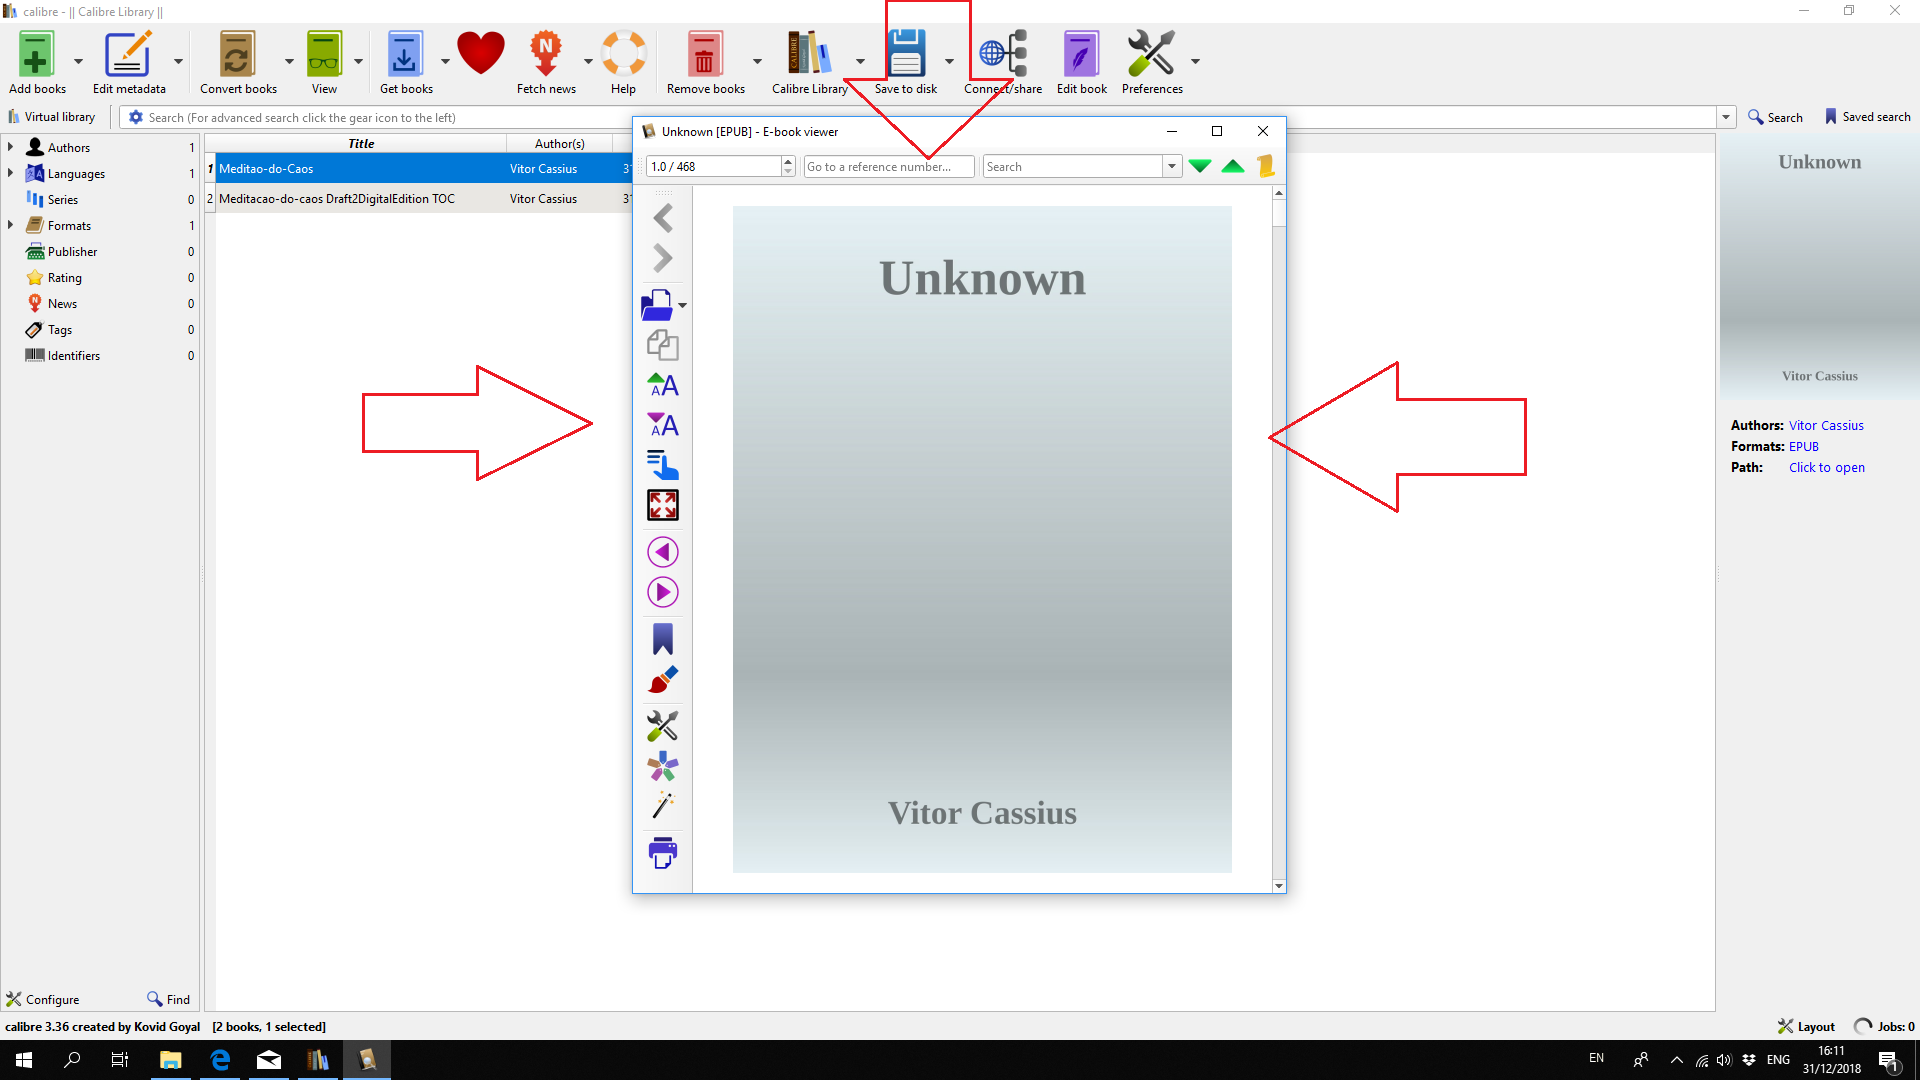Open the viewer Search field dropdown

[x=1171, y=167]
